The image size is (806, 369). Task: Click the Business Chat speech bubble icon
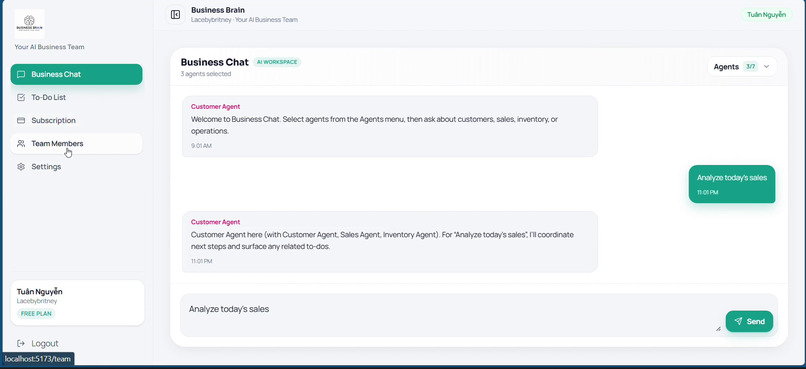[x=21, y=74]
